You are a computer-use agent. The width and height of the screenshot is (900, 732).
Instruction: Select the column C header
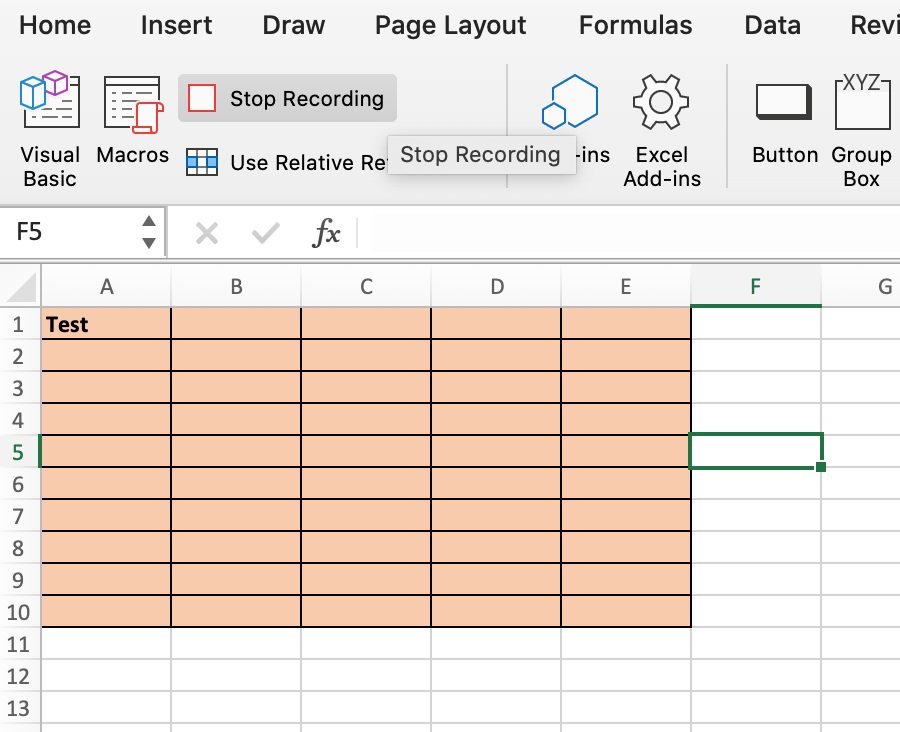pyautogui.click(x=366, y=287)
